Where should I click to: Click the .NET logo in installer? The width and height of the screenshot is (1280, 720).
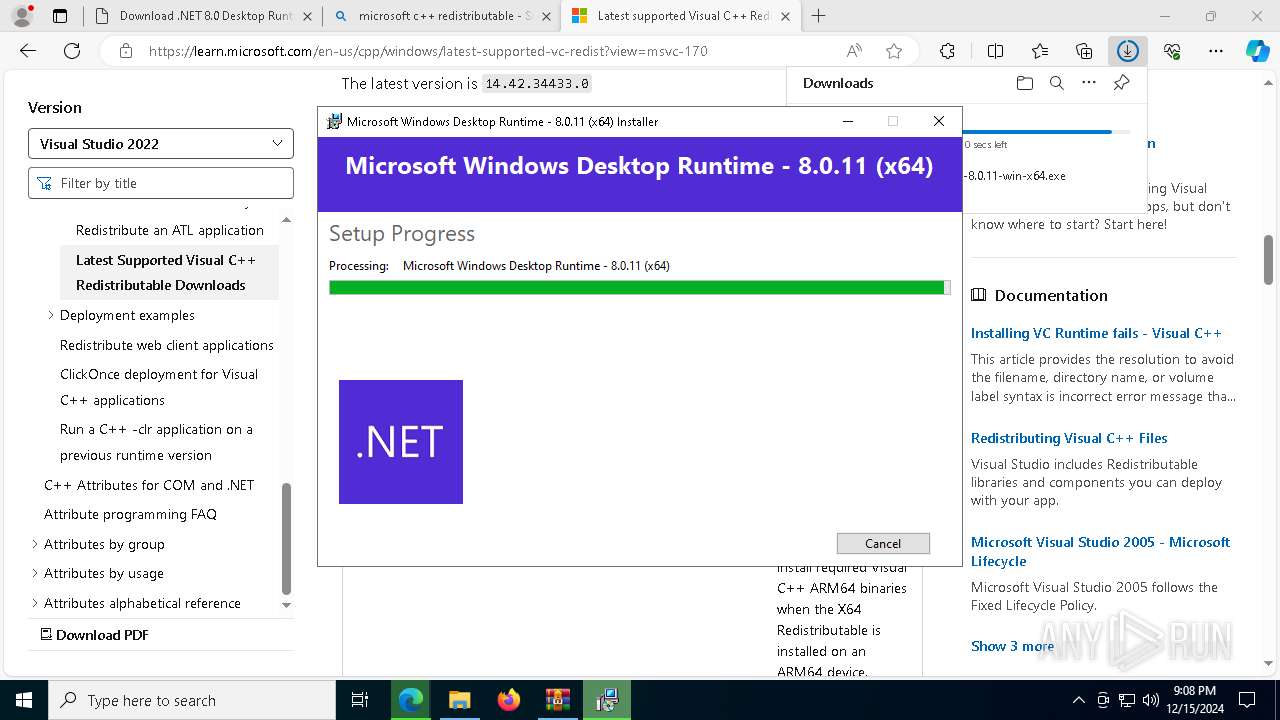point(401,442)
